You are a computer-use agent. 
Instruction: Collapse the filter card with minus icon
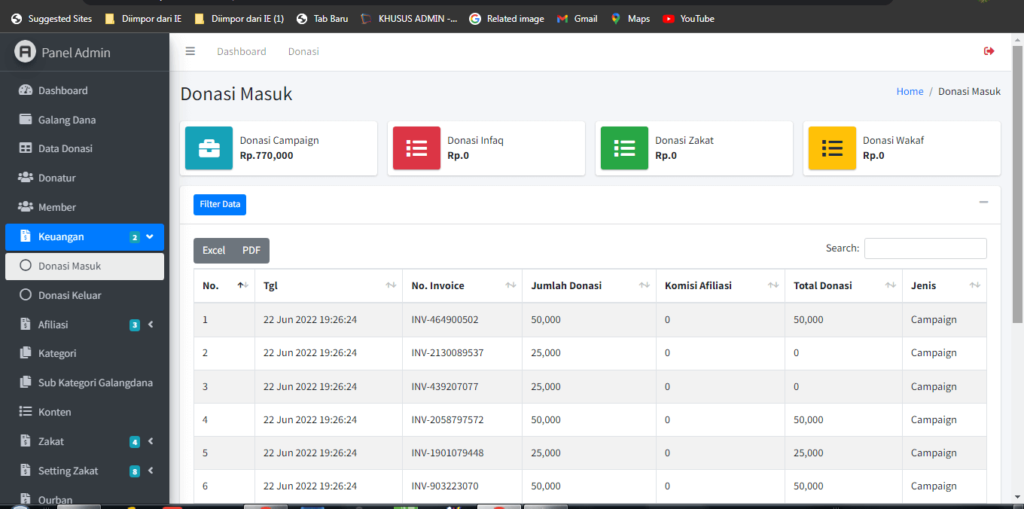(983, 202)
